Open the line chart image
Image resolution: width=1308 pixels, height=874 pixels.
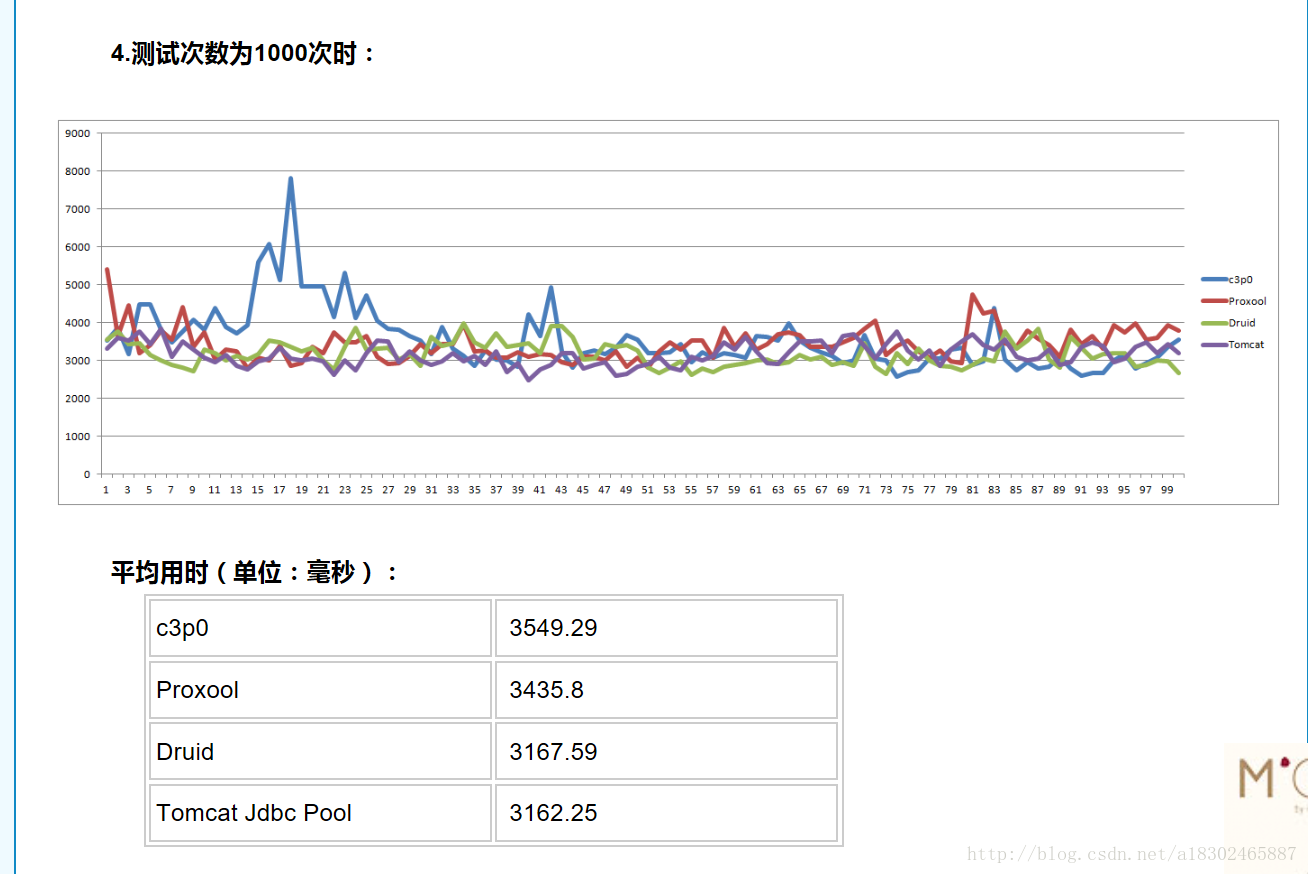(x=668, y=312)
